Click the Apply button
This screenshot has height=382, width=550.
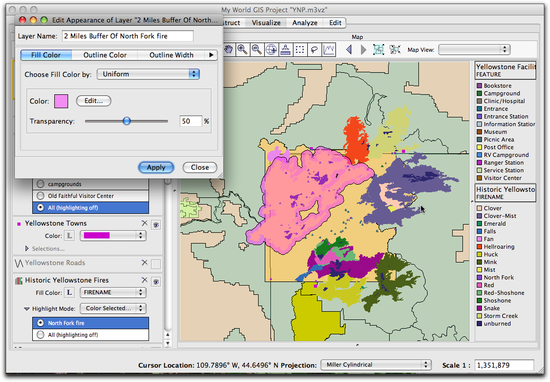[156, 167]
